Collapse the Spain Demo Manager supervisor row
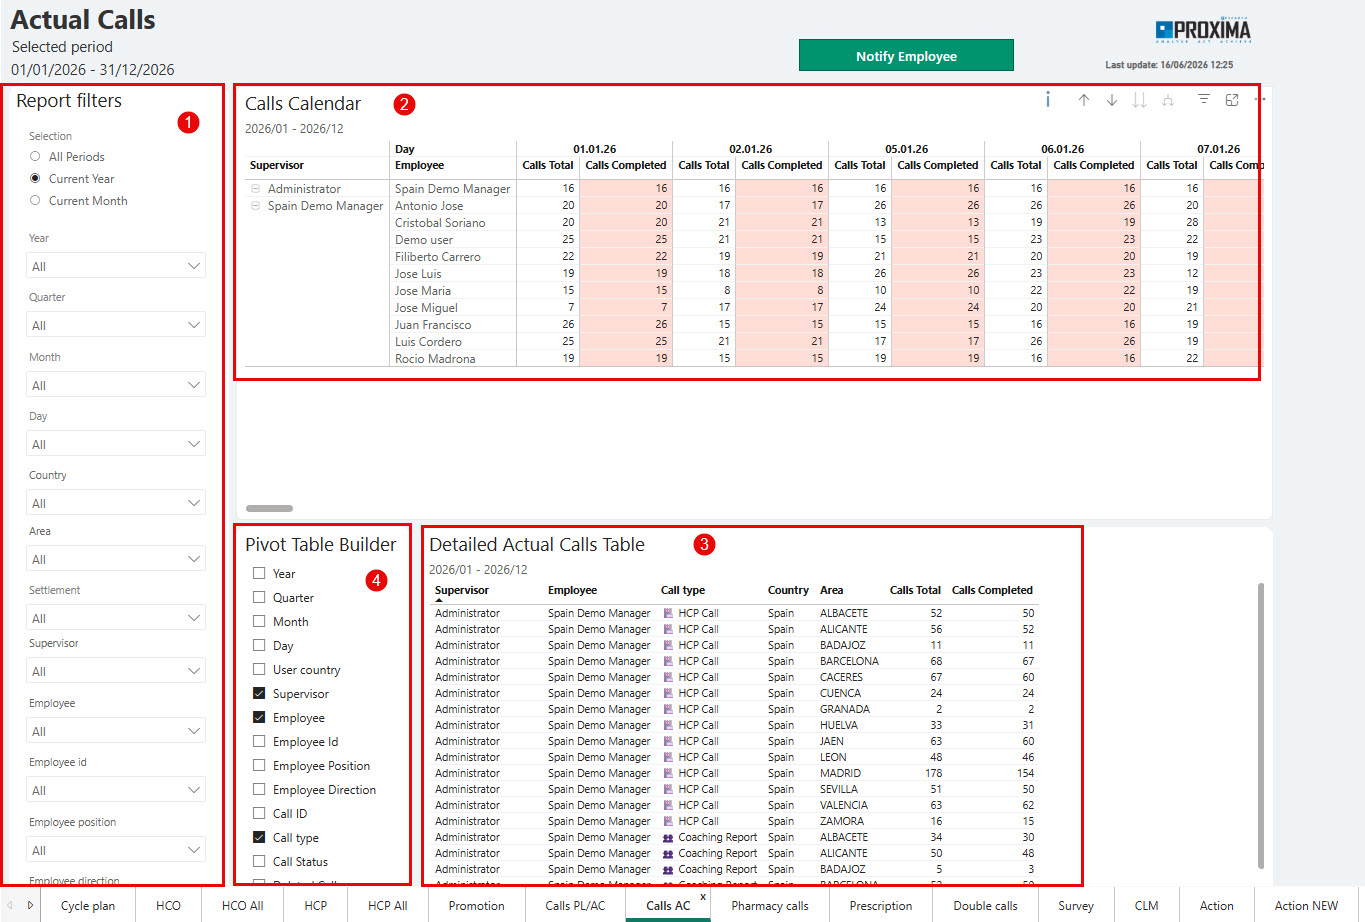This screenshot has height=922, width=1365. pos(256,206)
